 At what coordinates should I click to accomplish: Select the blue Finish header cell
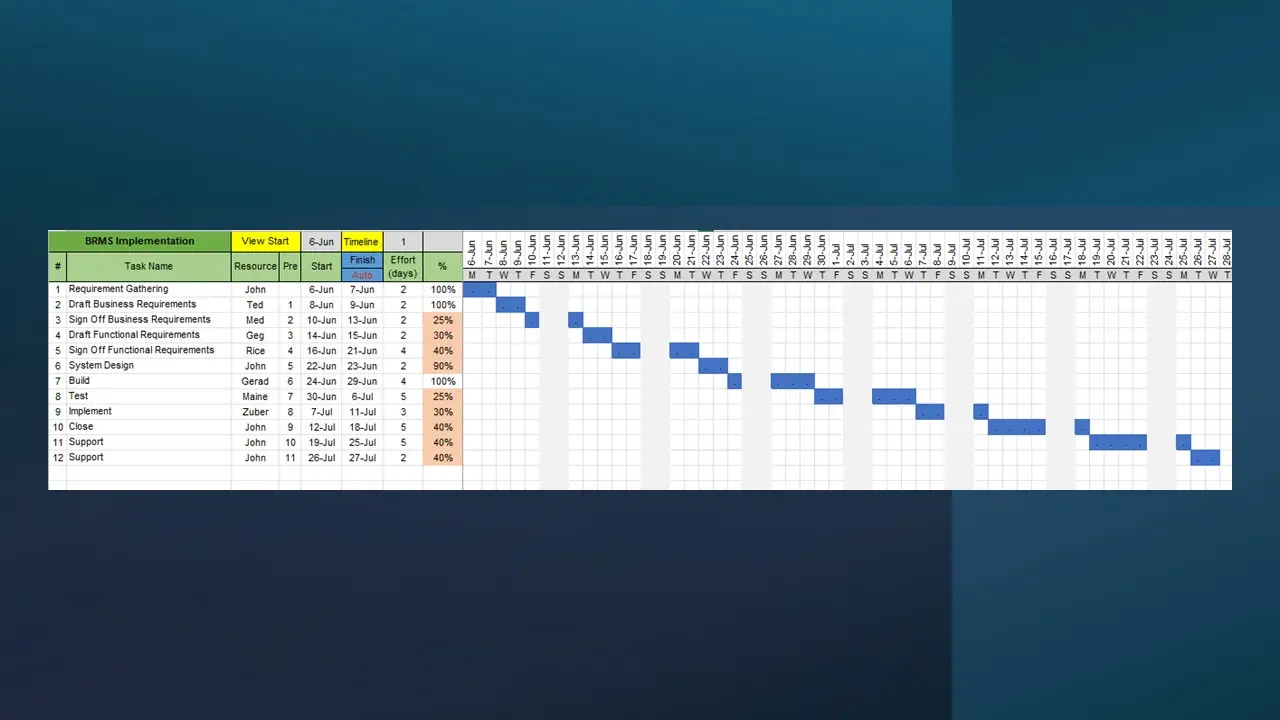pyautogui.click(x=362, y=260)
